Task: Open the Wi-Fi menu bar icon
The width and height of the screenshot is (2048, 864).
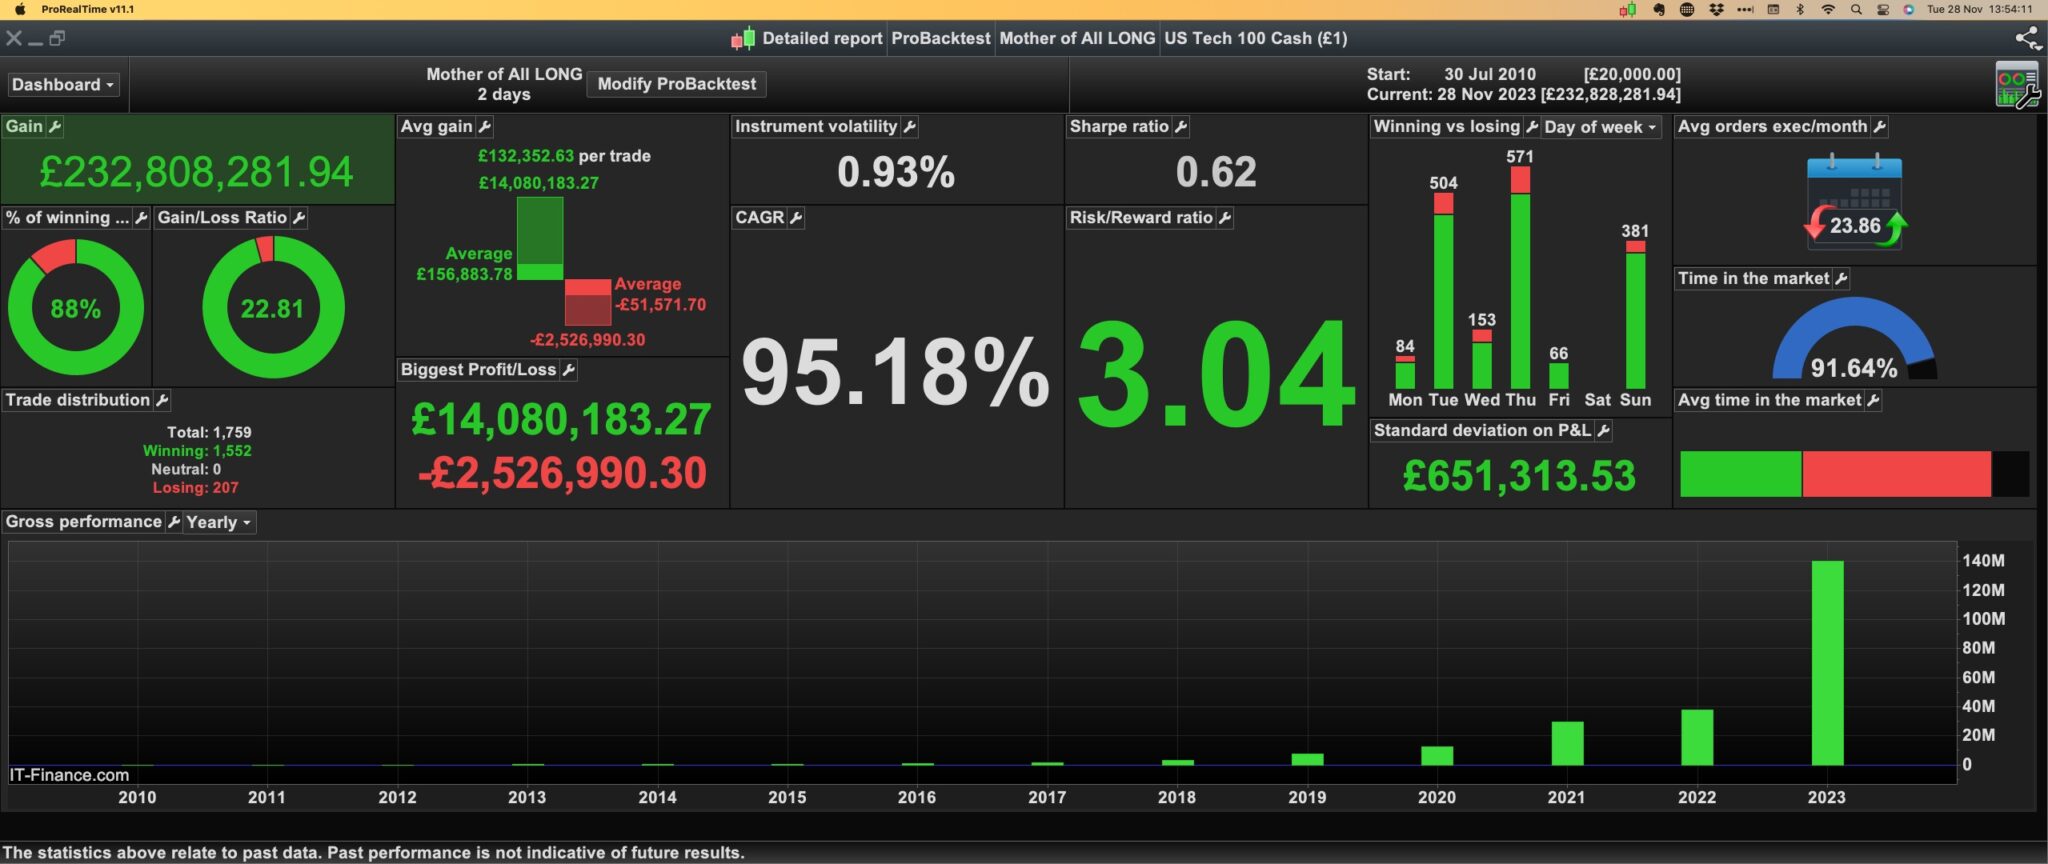Action: tap(1828, 10)
